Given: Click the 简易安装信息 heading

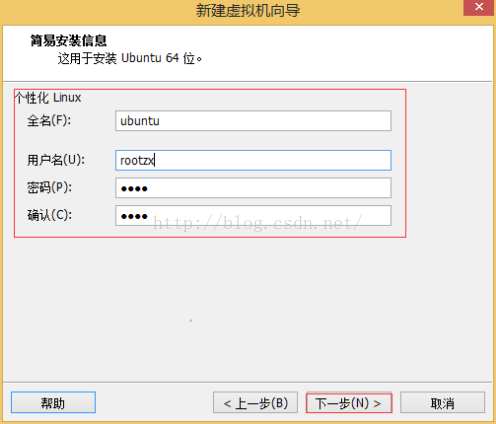Looking at the screenshot, I should point(69,41).
